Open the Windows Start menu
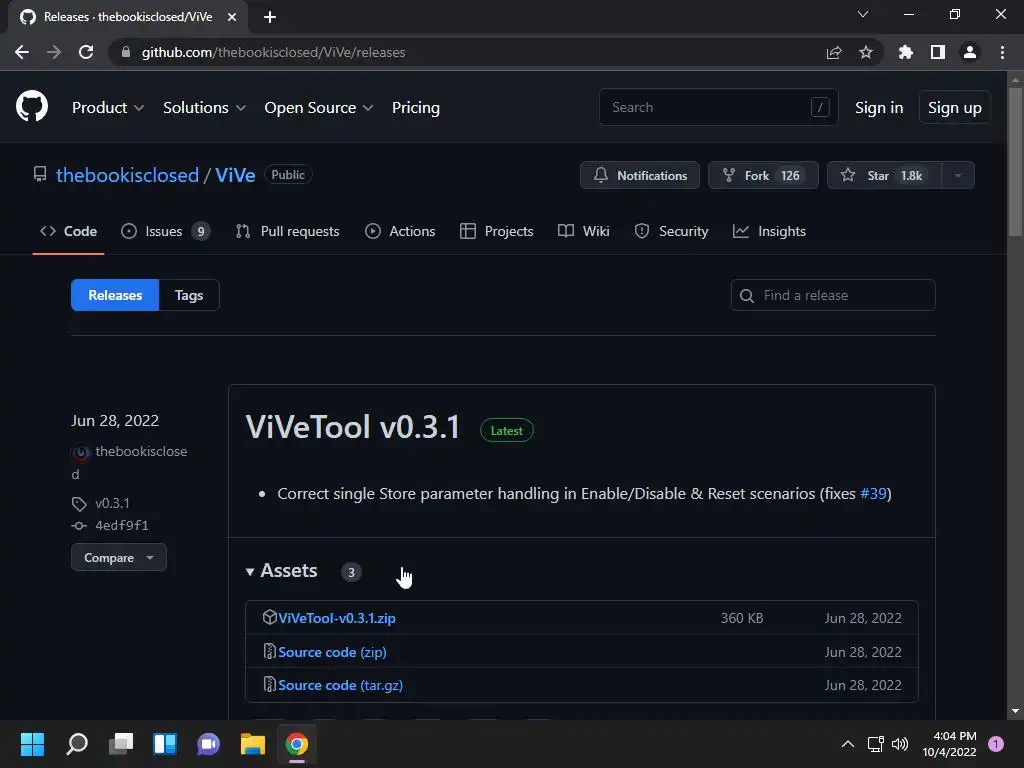Viewport: 1024px width, 768px height. point(32,744)
